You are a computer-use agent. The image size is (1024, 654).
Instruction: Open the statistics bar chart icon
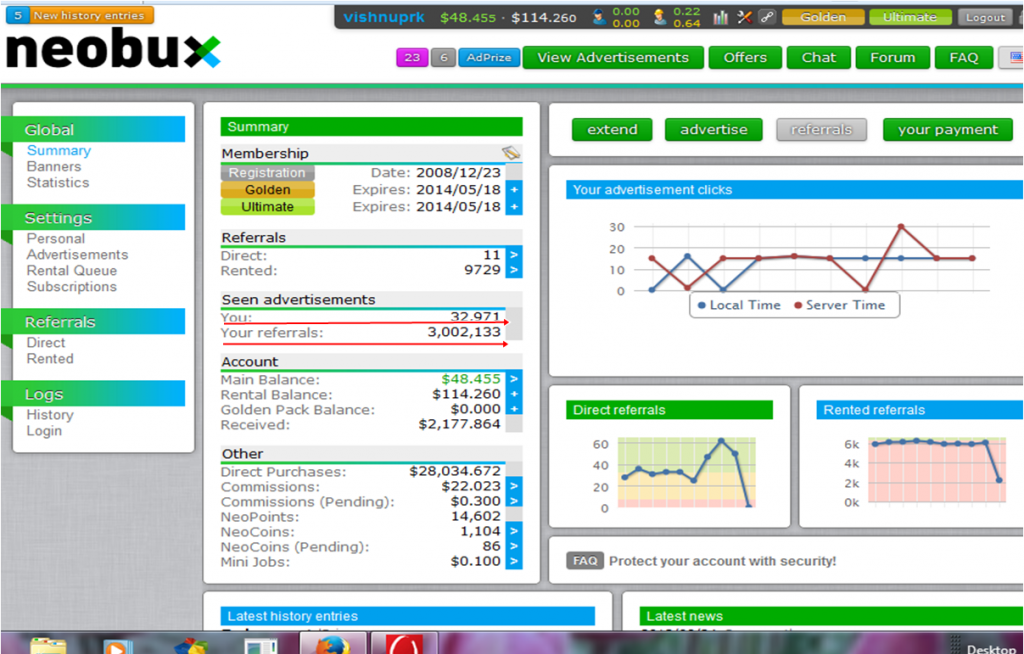point(720,17)
